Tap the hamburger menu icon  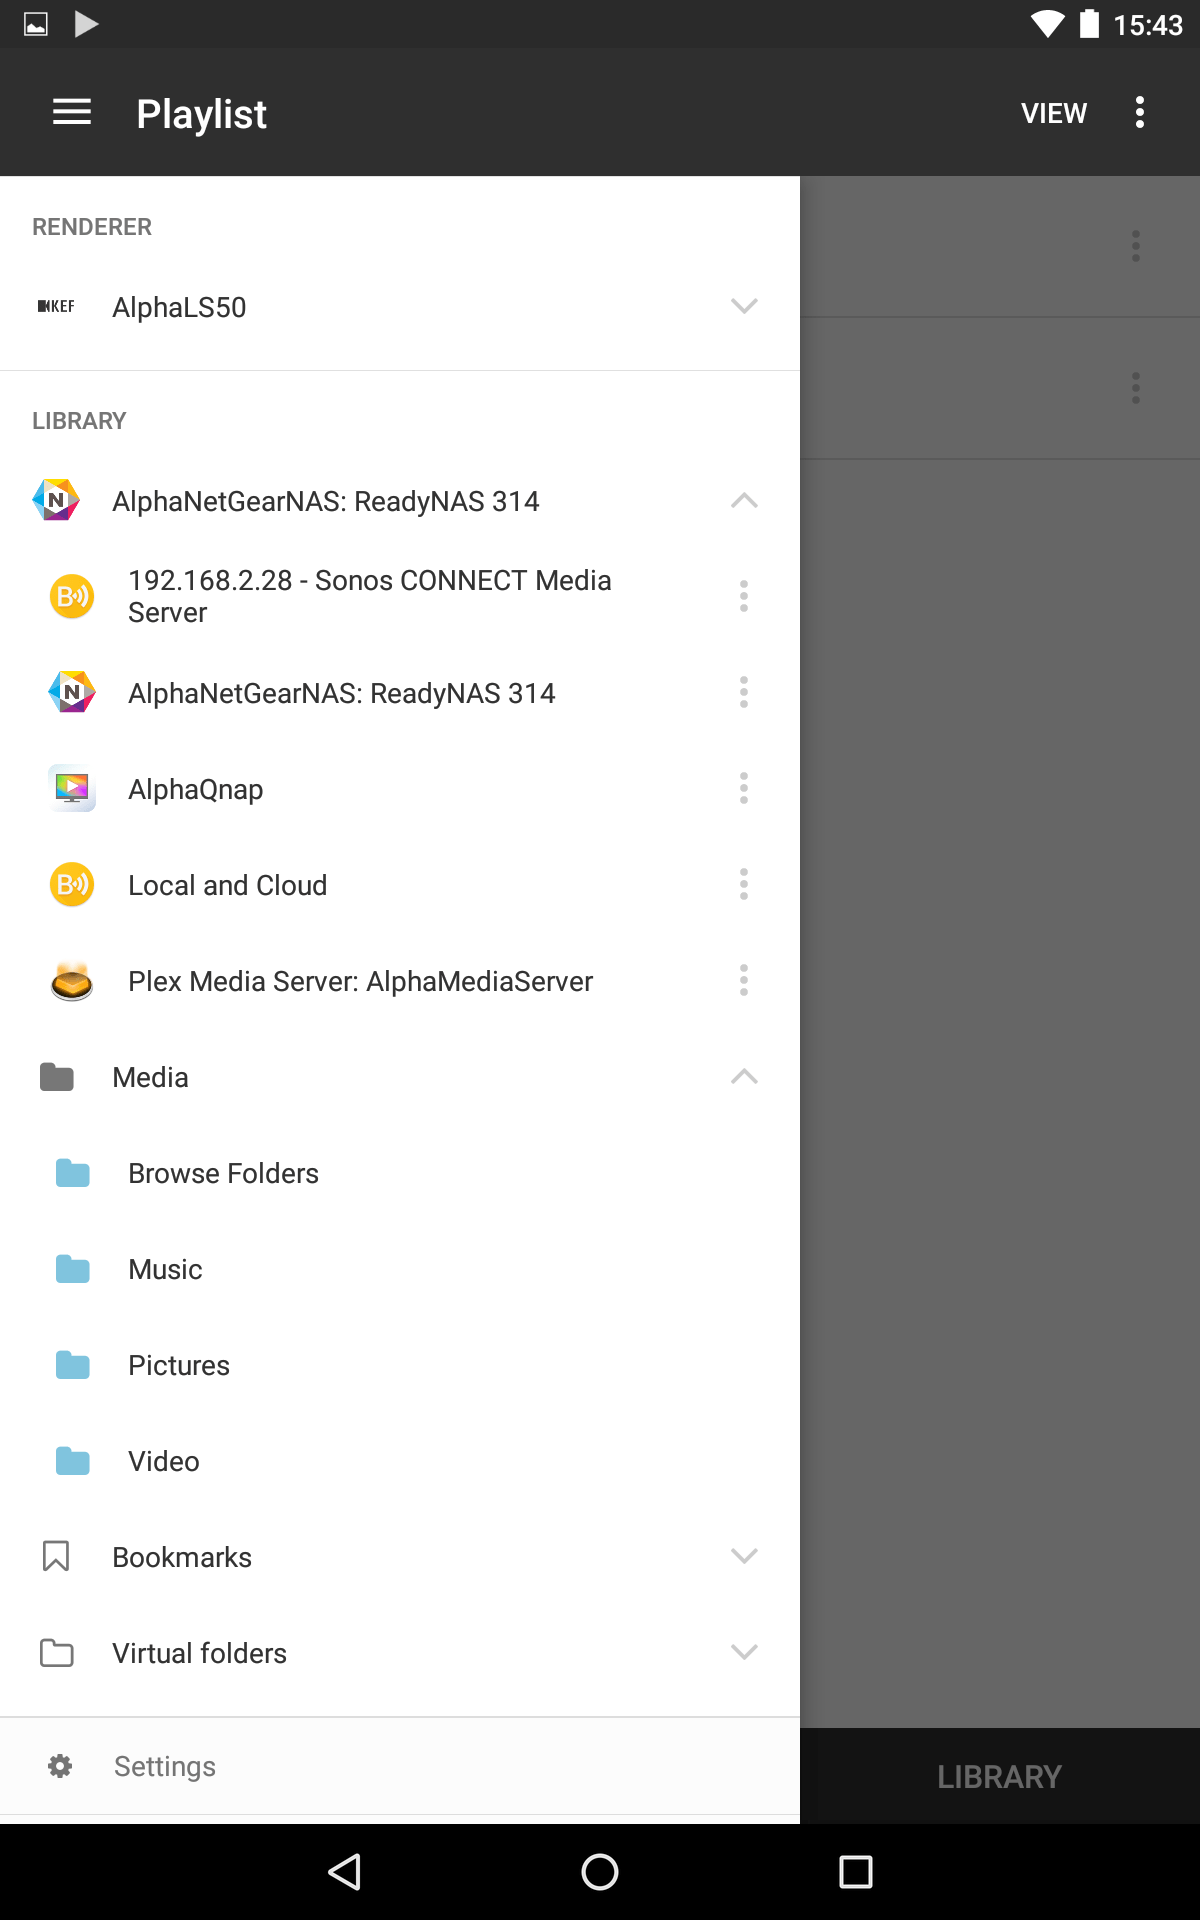click(x=72, y=113)
